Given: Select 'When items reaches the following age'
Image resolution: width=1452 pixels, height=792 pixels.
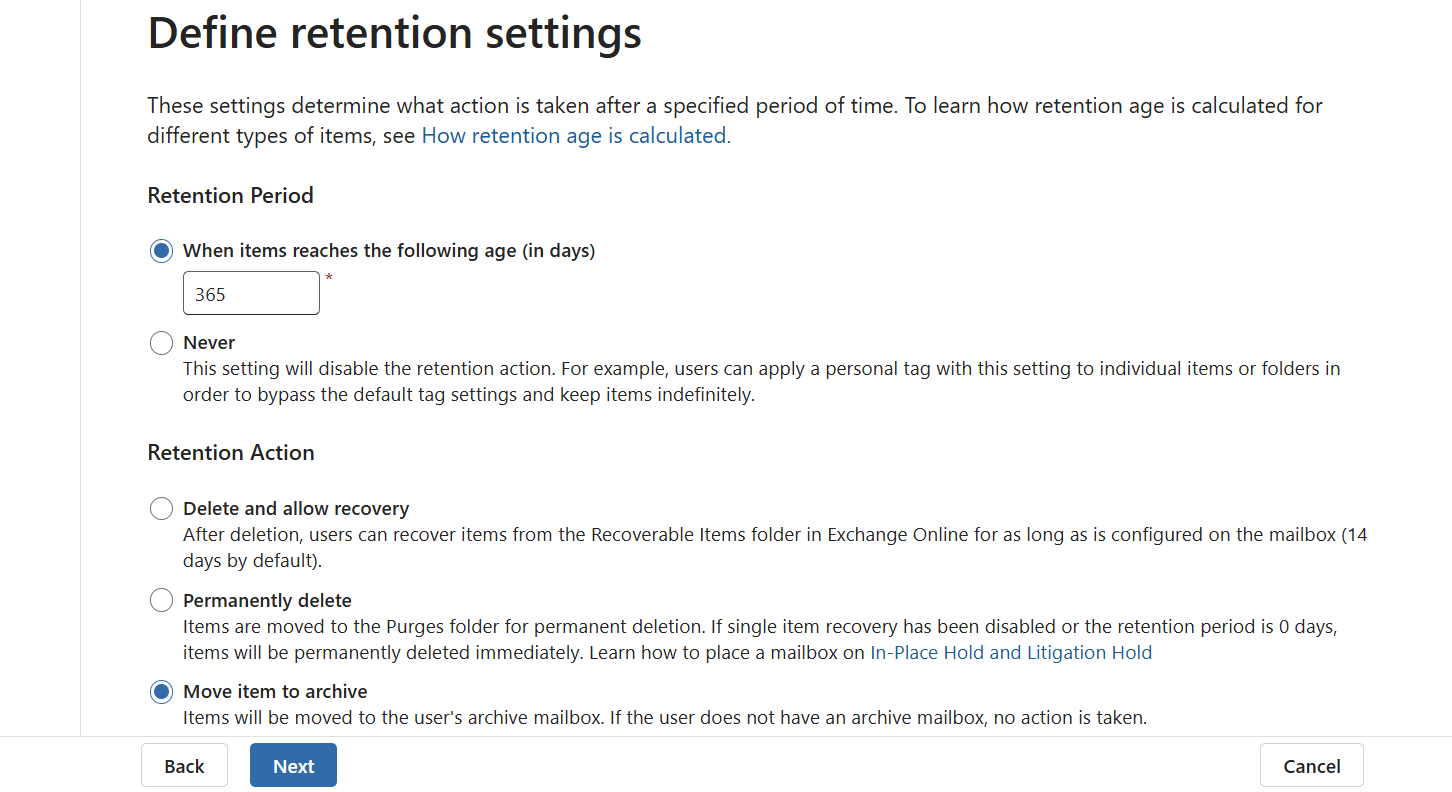Looking at the screenshot, I should pyautogui.click(x=161, y=250).
